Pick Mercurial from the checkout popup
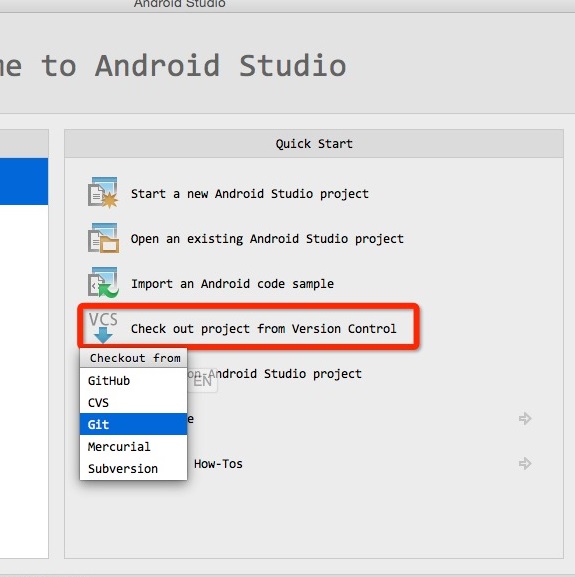 pos(134,446)
